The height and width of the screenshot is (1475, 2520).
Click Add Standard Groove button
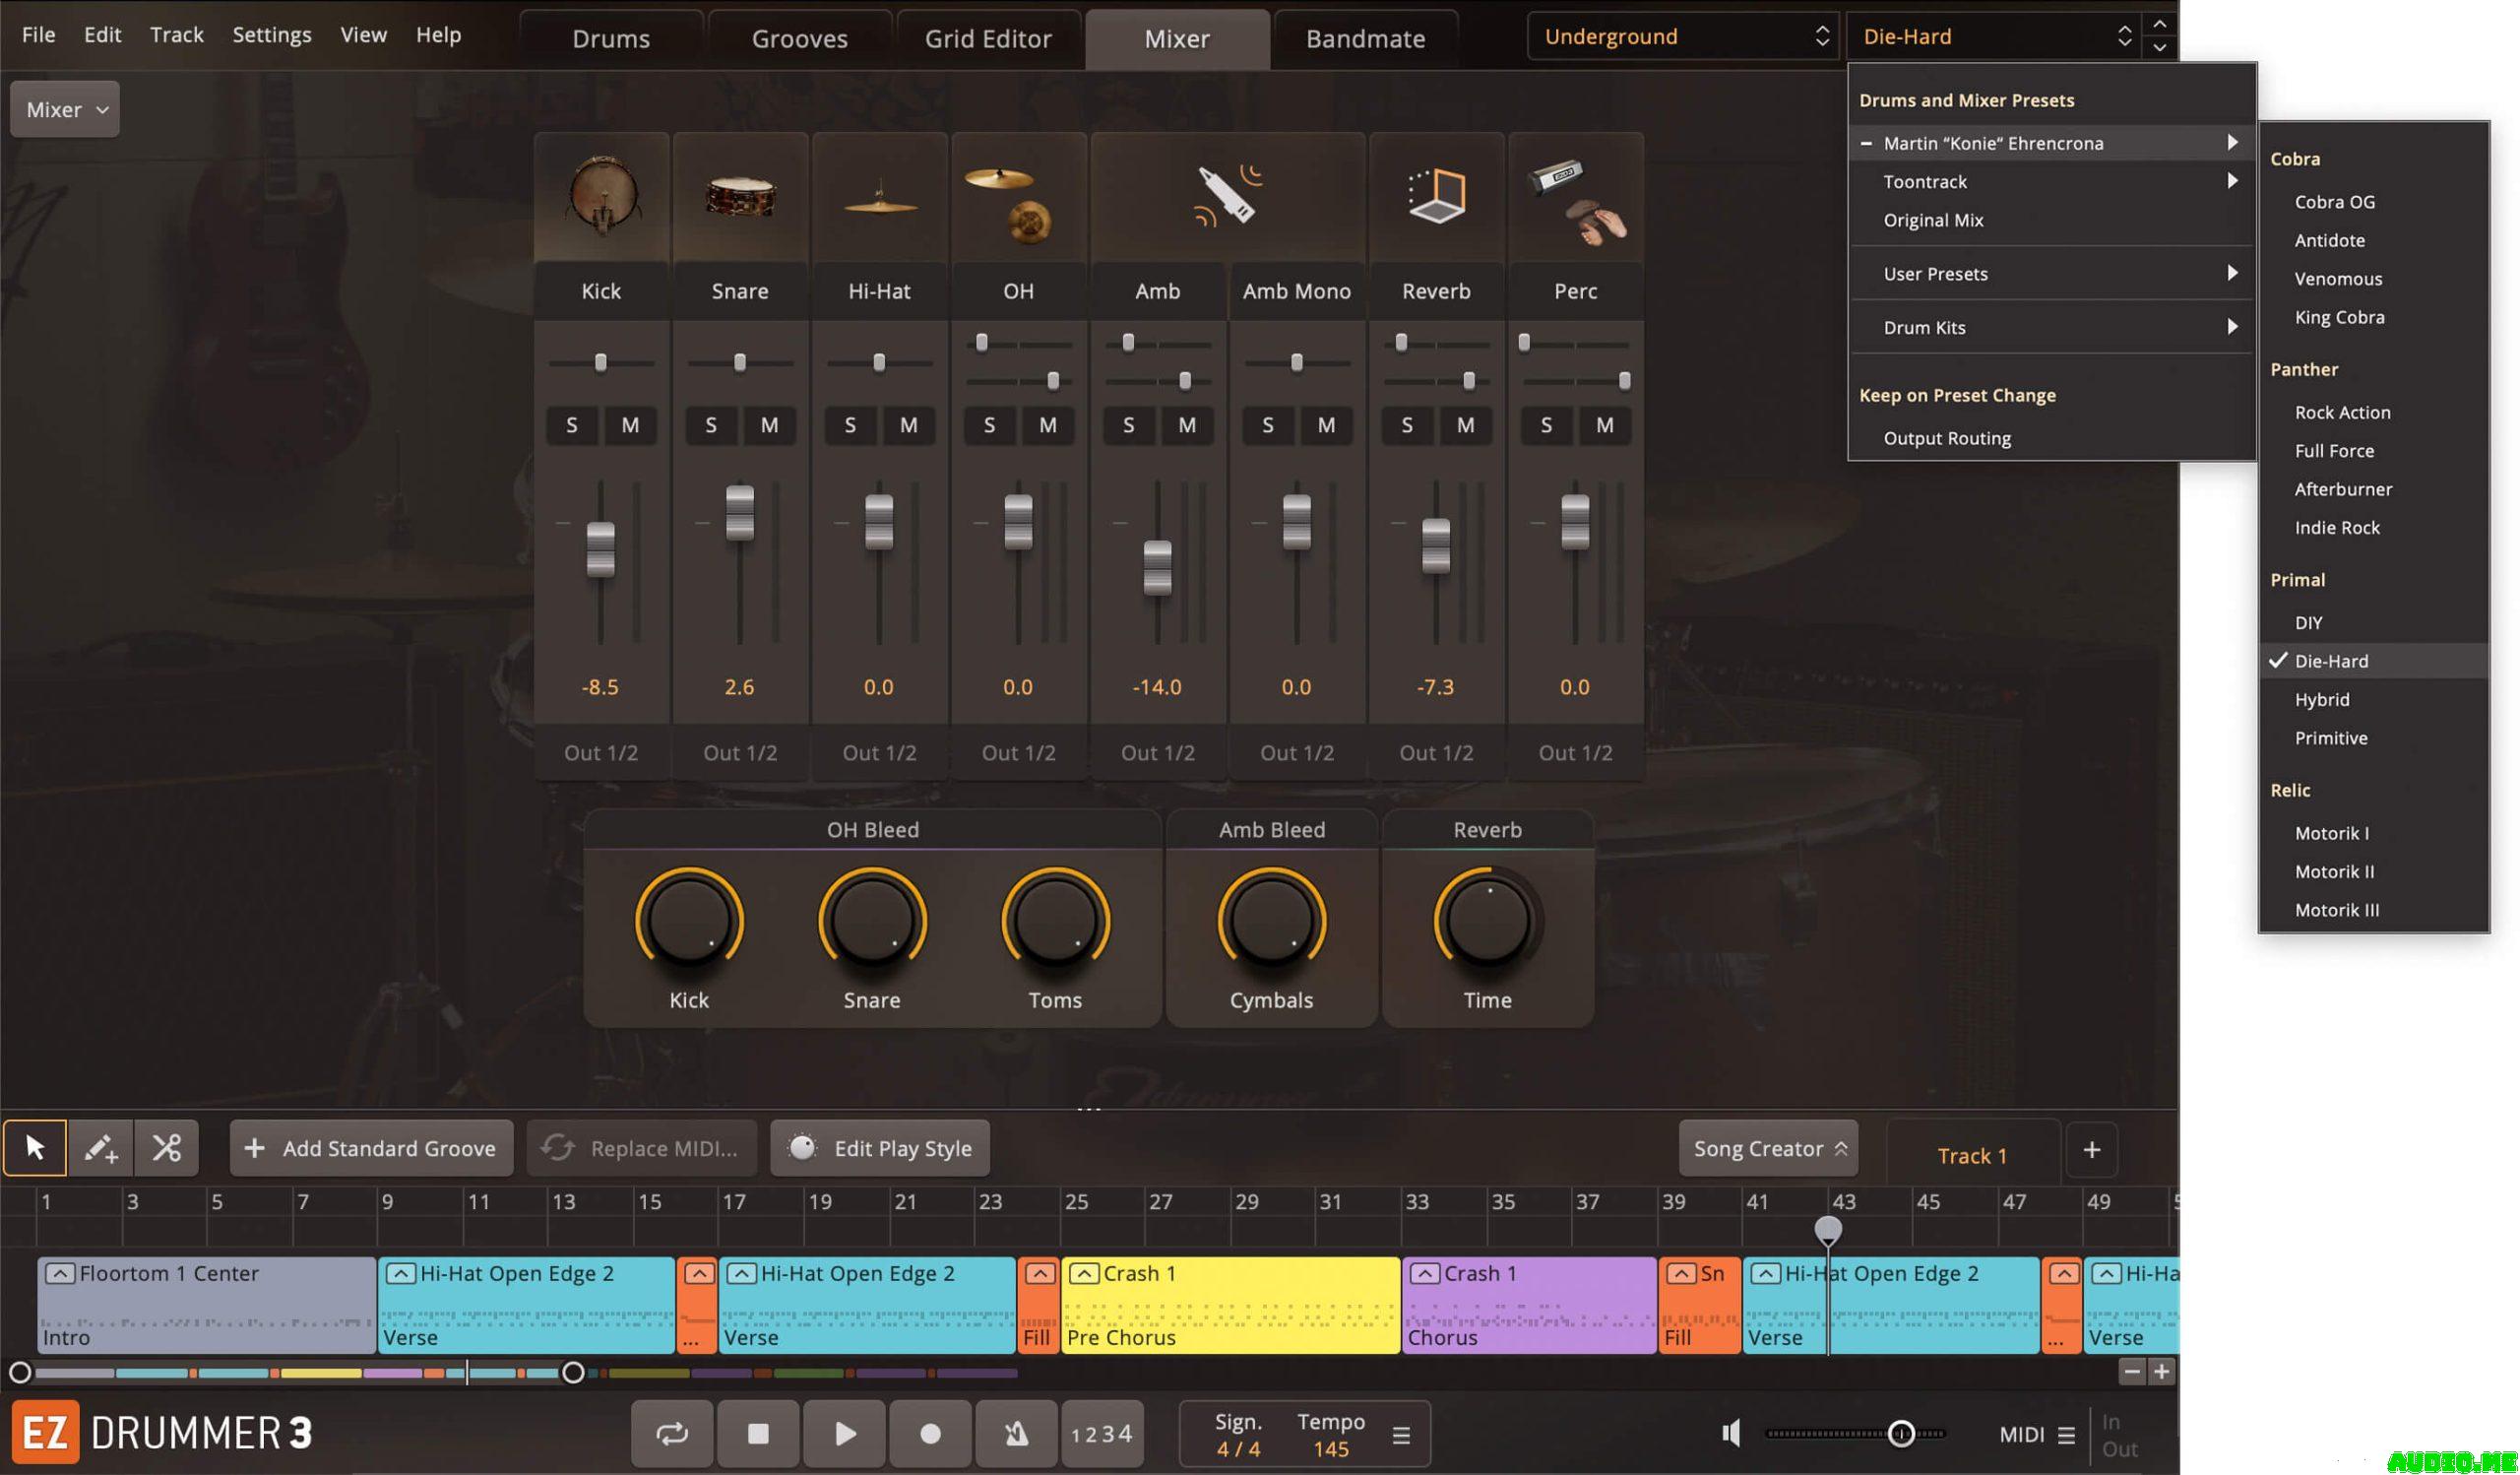tap(371, 1149)
